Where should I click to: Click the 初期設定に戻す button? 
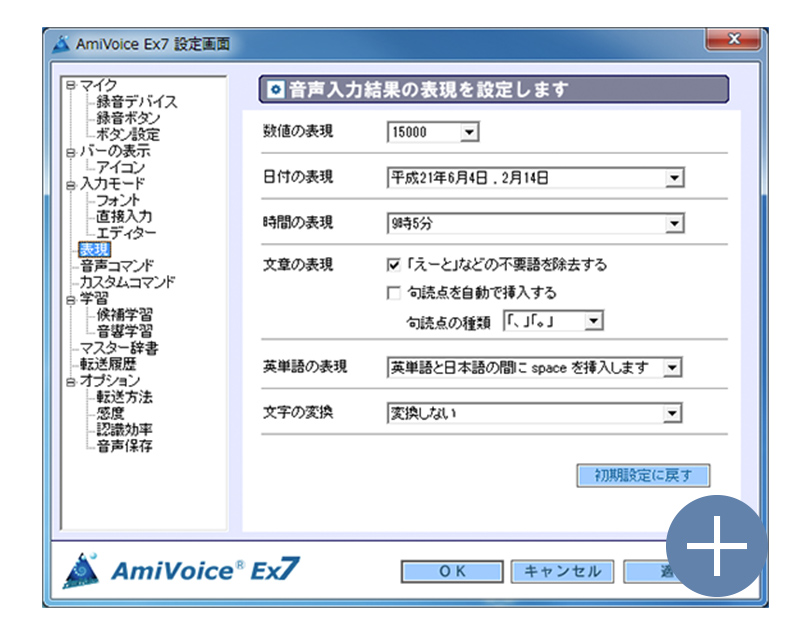coord(643,475)
